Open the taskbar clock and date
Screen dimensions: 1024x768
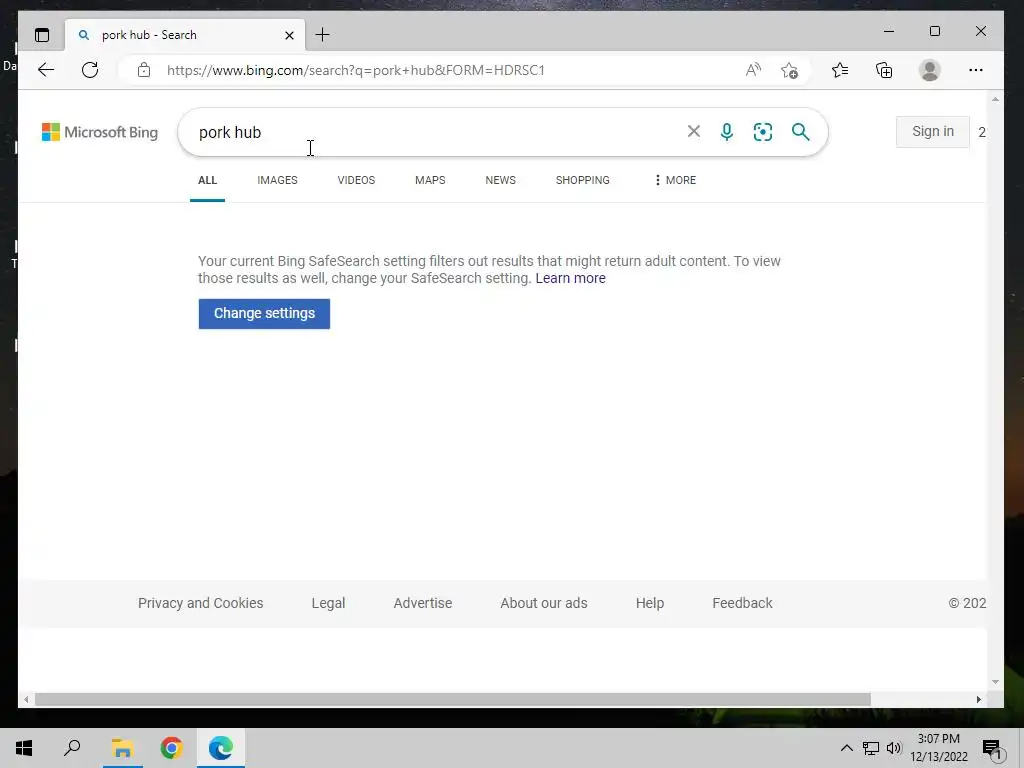point(938,748)
